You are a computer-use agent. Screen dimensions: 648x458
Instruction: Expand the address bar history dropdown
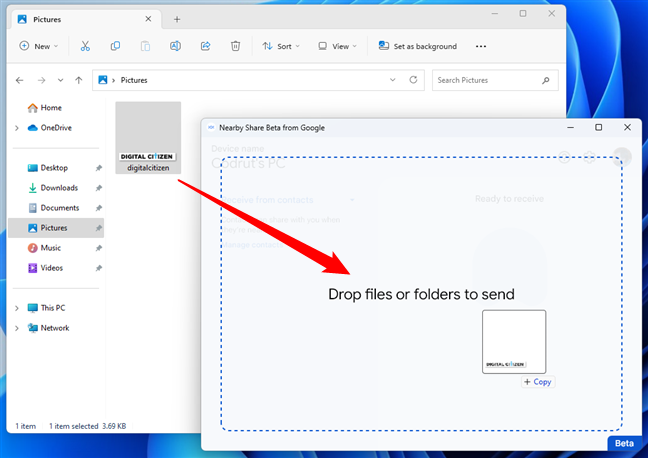pyautogui.click(x=393, y=80)
